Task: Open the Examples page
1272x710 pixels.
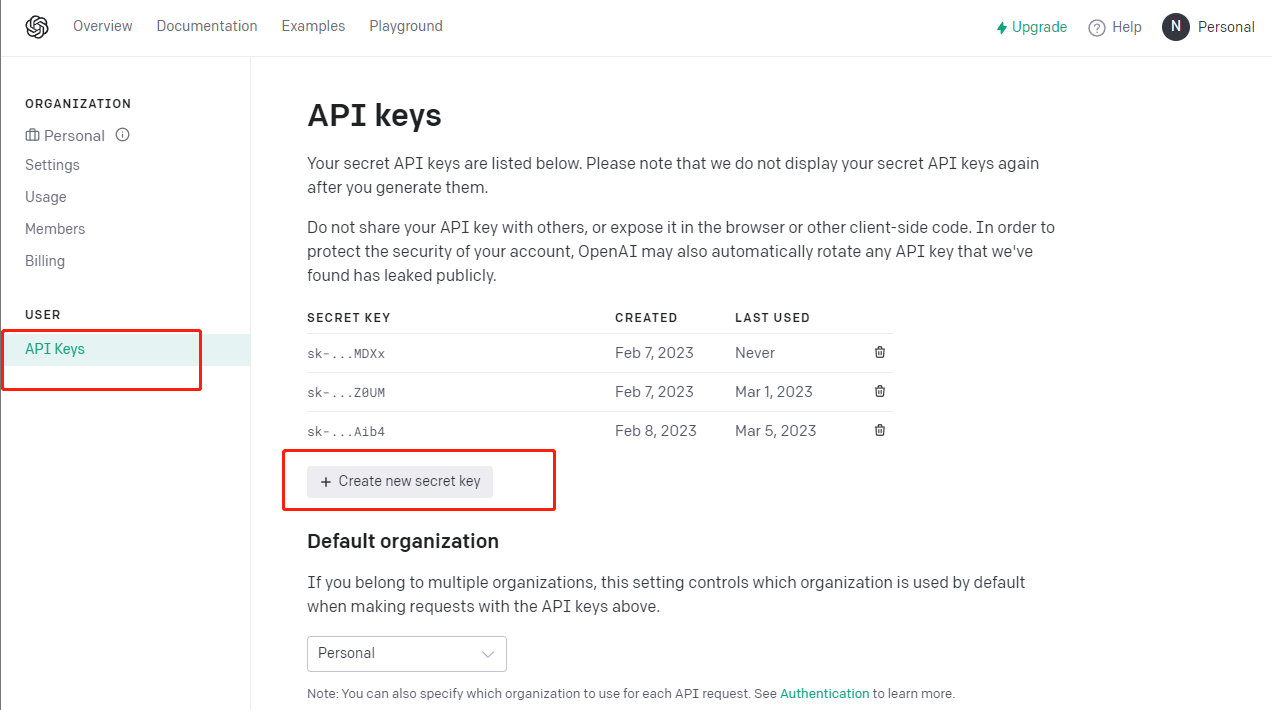Action: [x=313, y=26]
